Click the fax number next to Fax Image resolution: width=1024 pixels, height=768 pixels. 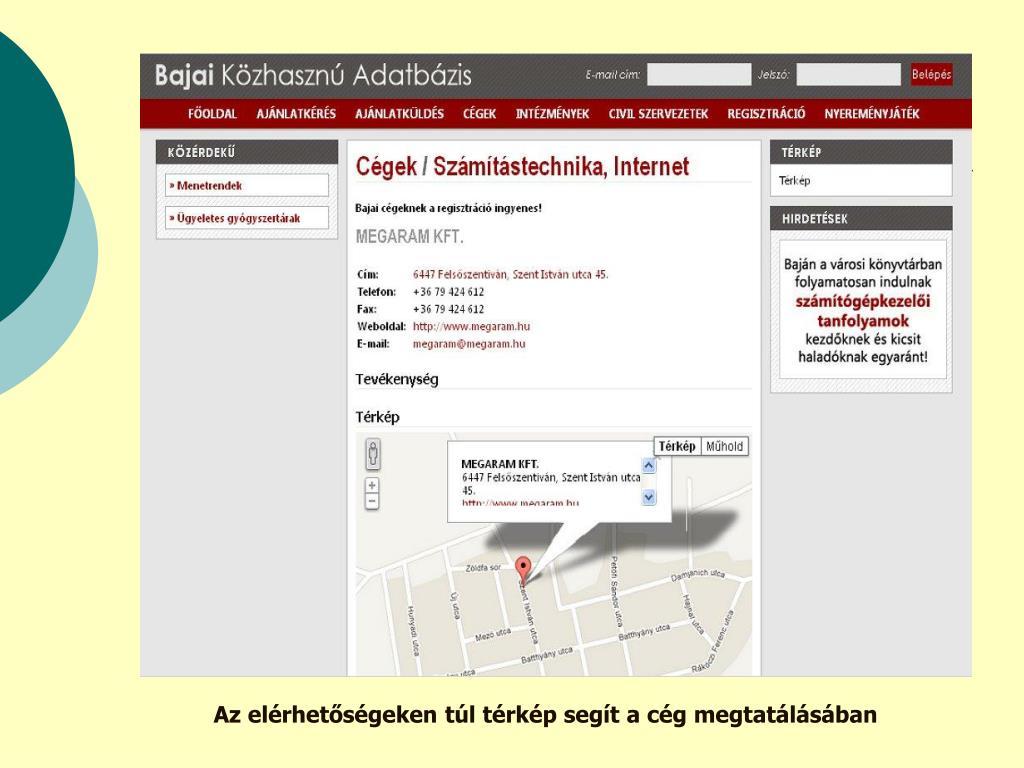[x=448, y=310]
